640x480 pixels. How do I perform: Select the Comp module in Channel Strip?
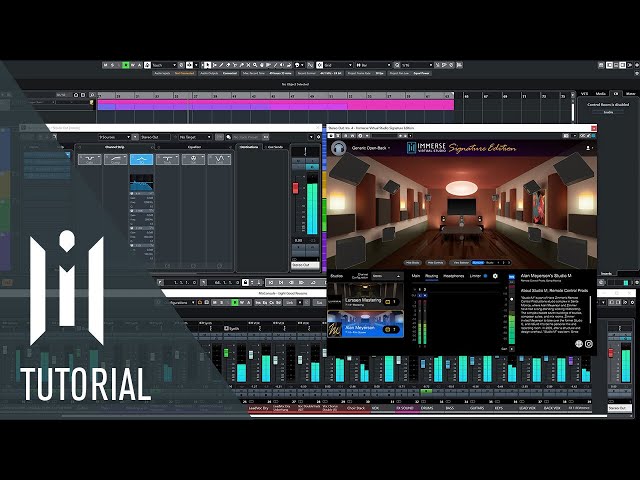tap(116, 159)
